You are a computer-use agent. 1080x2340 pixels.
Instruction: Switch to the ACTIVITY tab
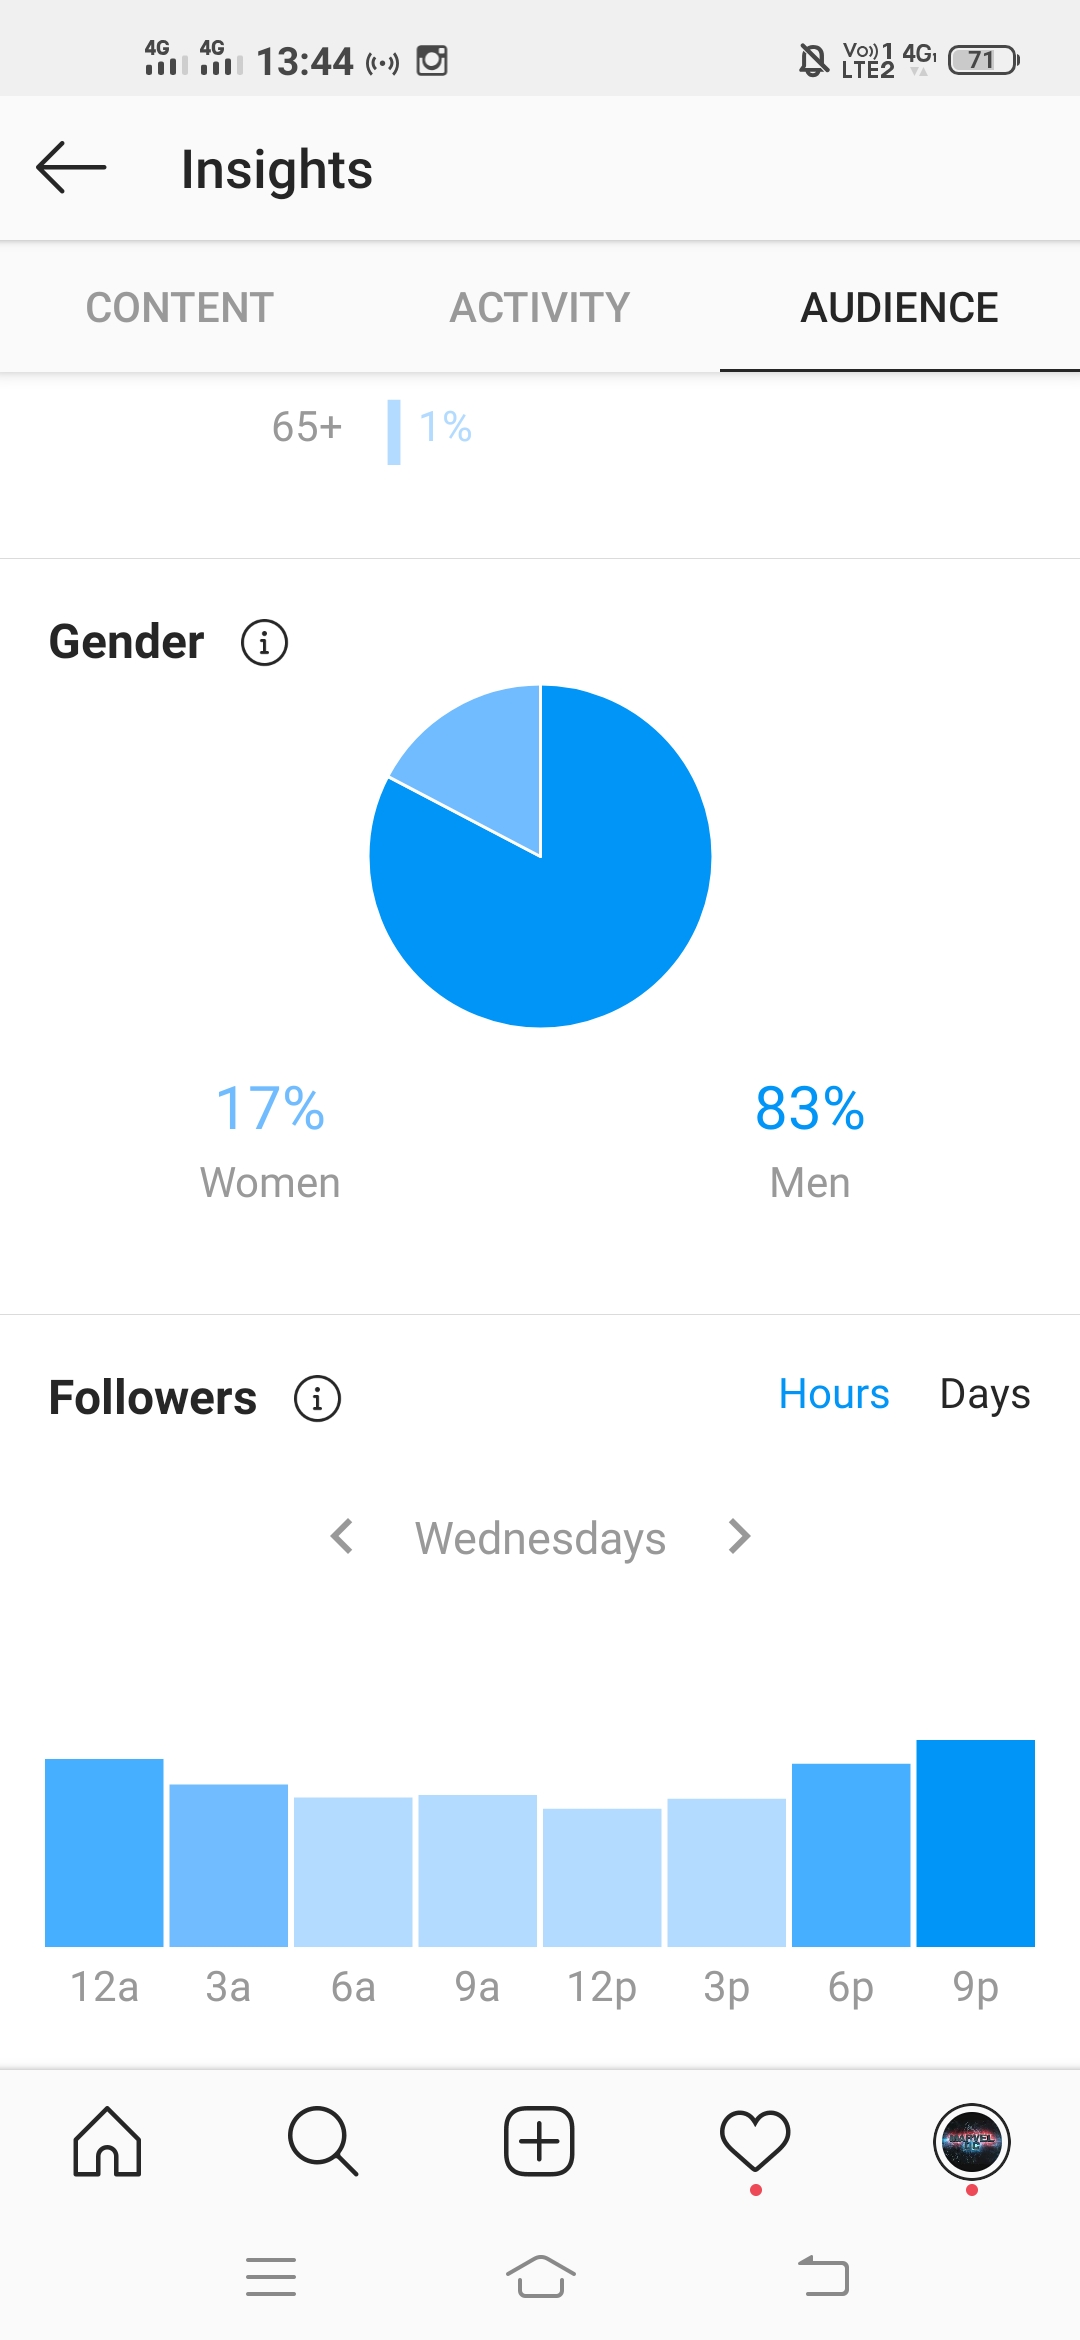540,307
